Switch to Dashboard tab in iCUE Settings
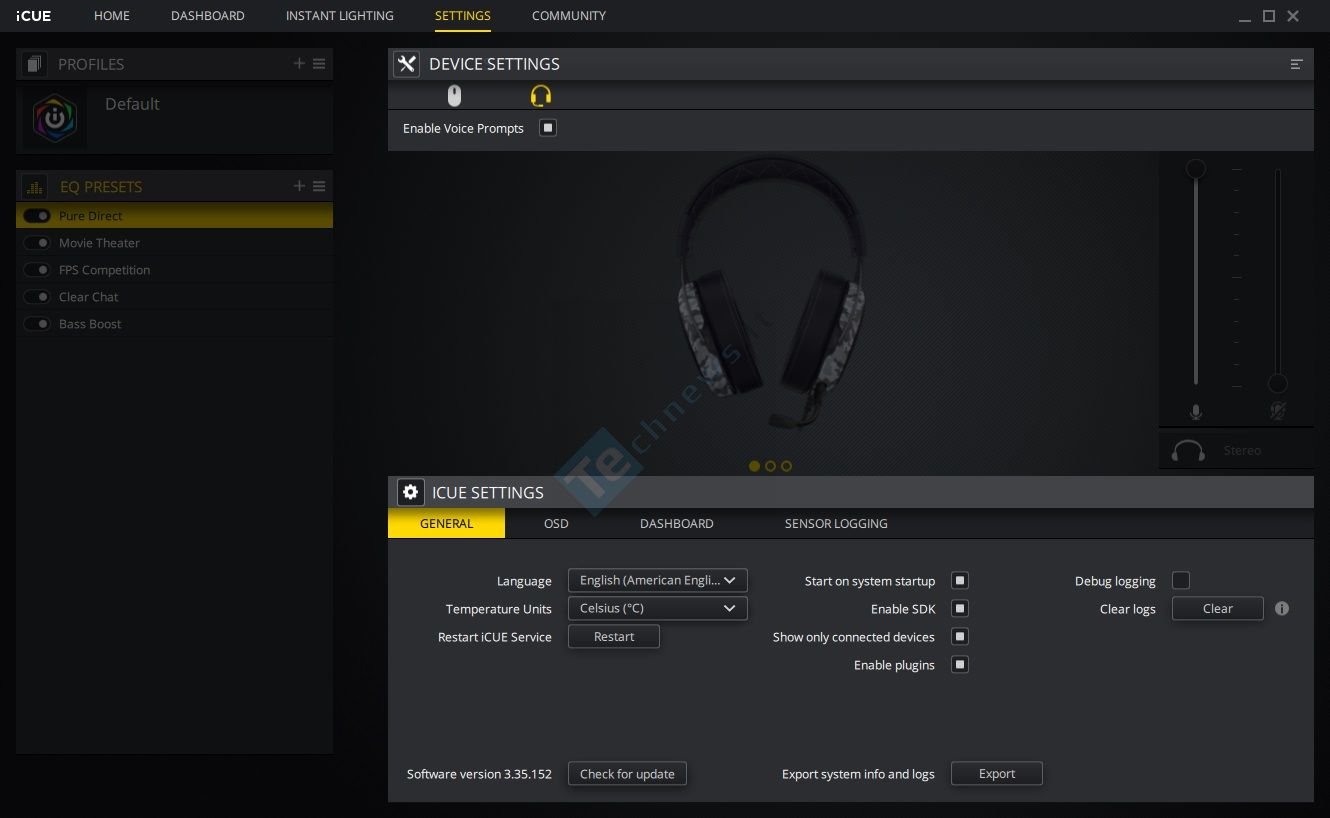Screen dimensions: 1330x818 click(x=677, y=524)
